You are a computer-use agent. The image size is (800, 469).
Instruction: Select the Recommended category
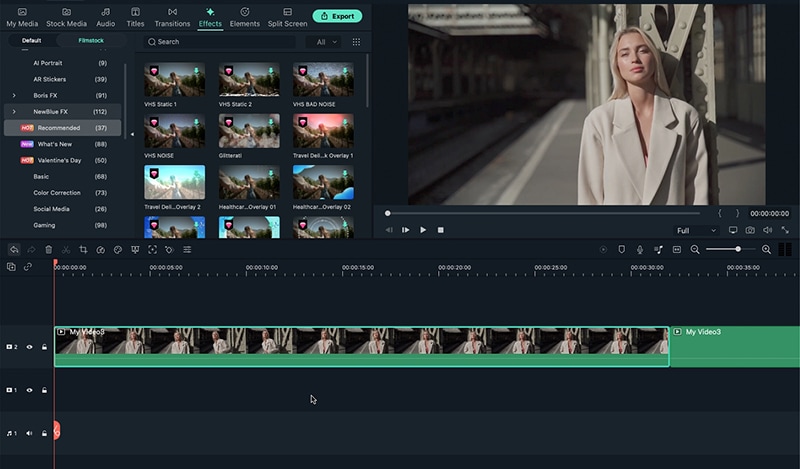63,128
